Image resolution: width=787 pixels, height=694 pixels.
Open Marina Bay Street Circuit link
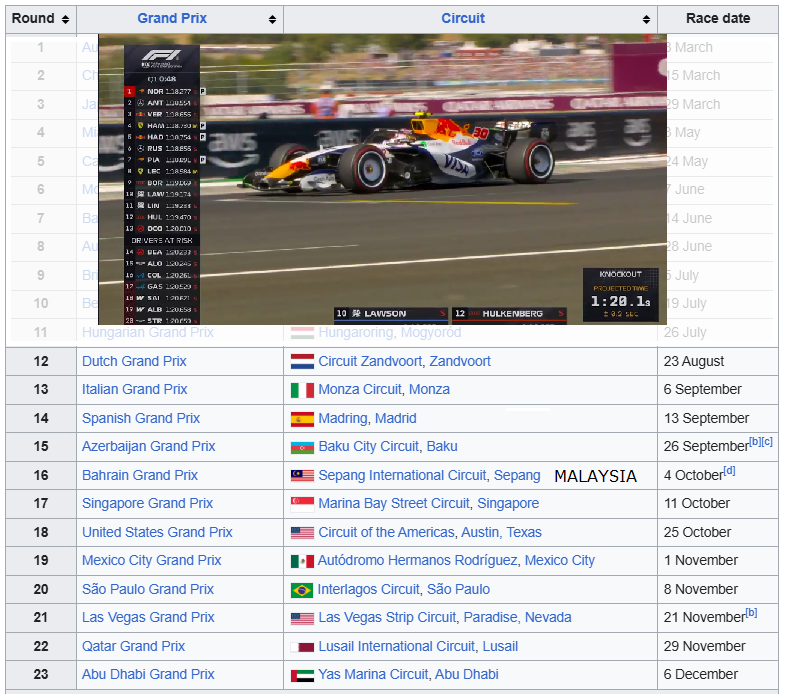394,503
